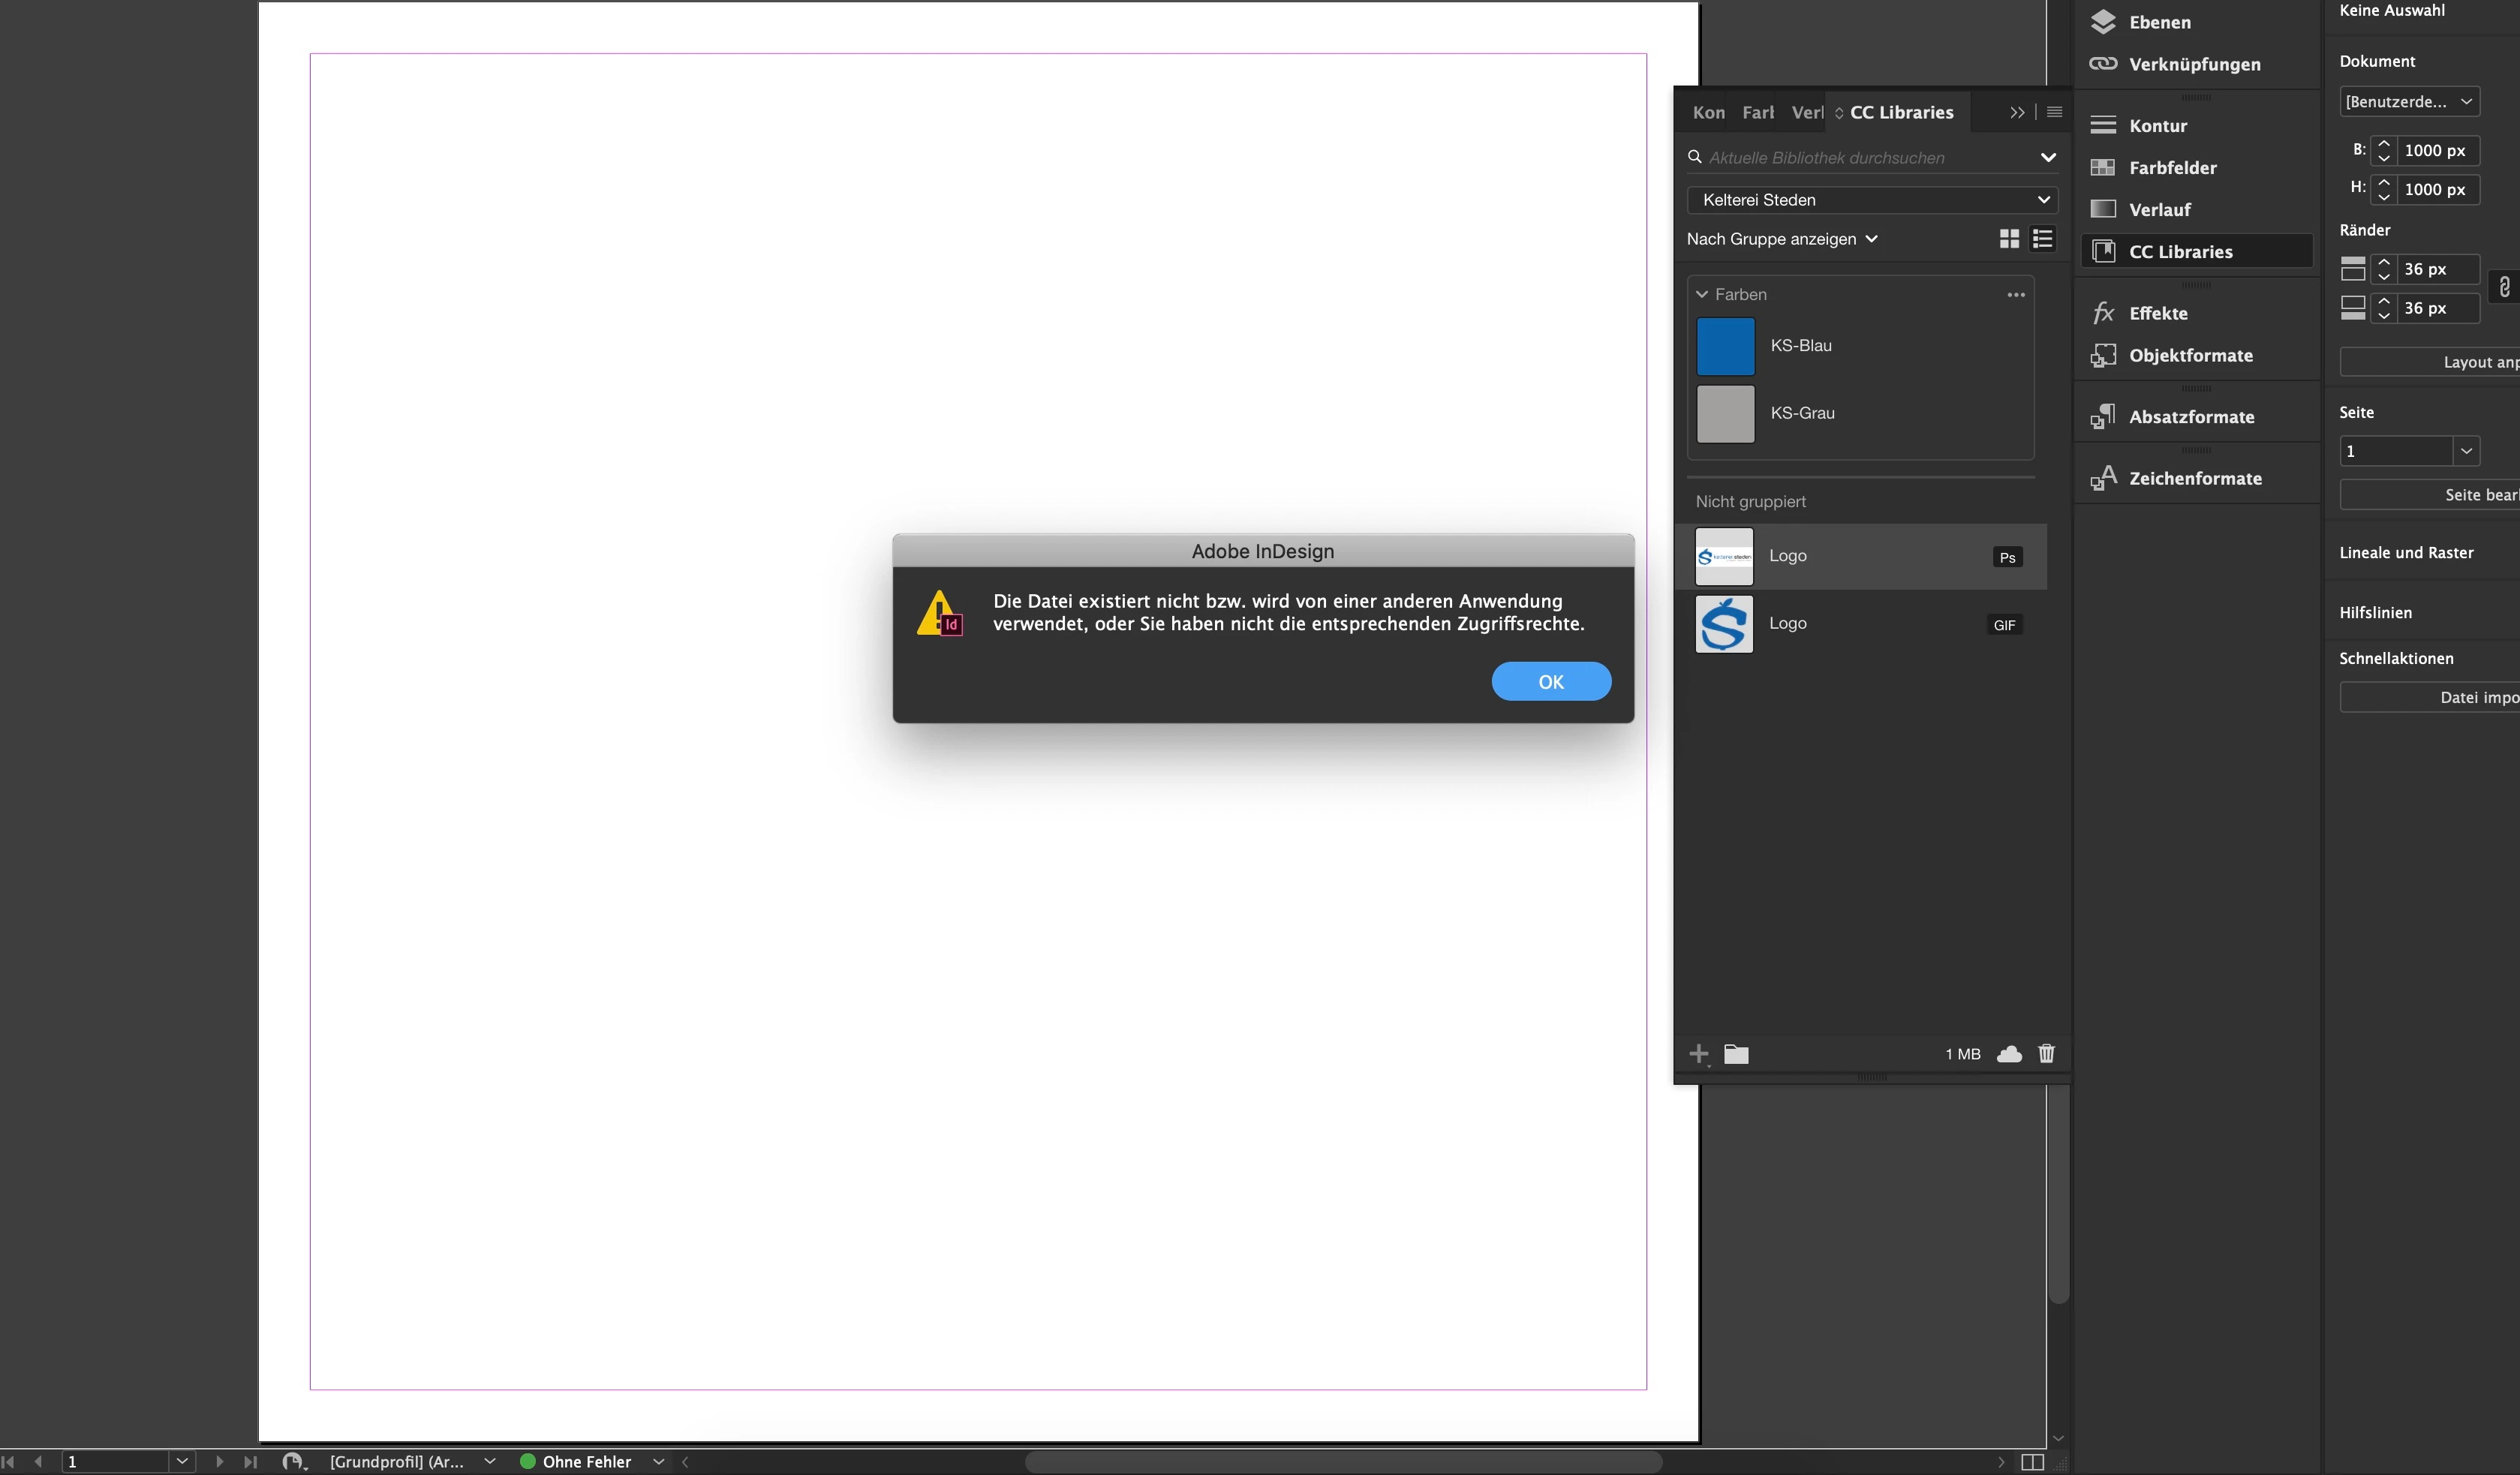2520x1475 pixels.
Task: Open the Objektformate panel icon
Action: pos(2103,355)
